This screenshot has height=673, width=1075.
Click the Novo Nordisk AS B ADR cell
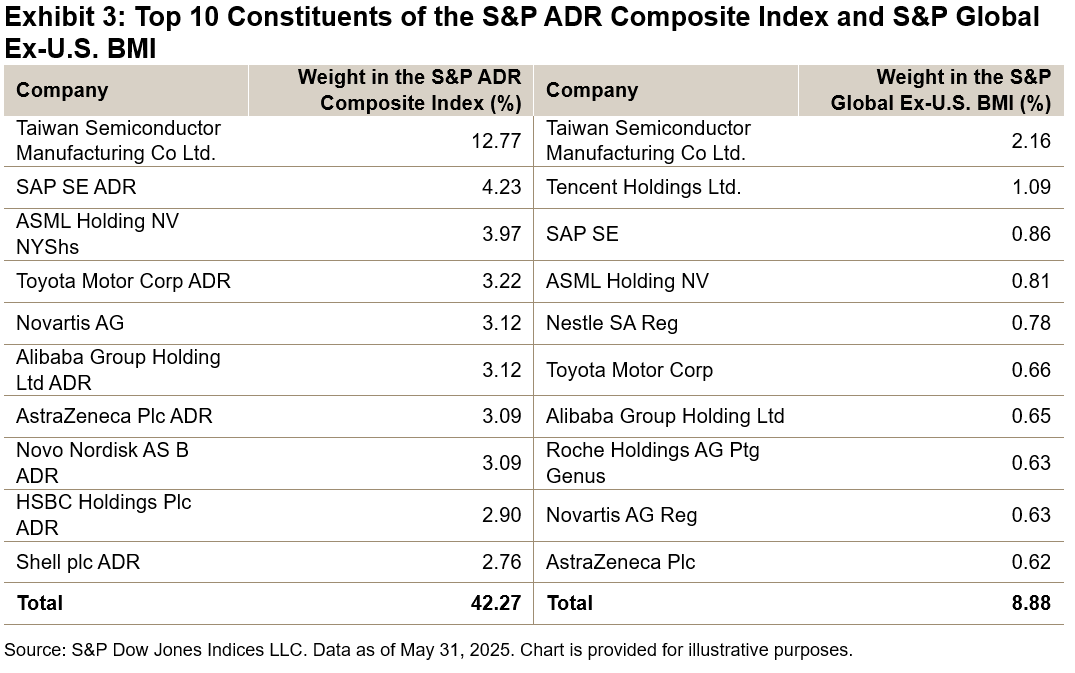pos(102,463)
